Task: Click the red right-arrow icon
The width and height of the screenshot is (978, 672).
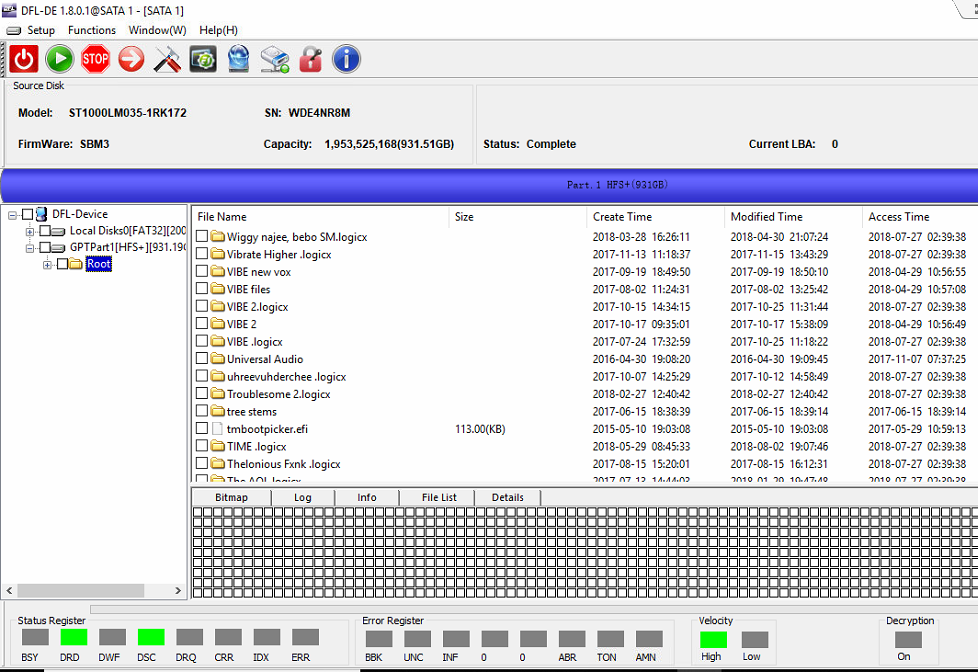Action: pos(131,59)
